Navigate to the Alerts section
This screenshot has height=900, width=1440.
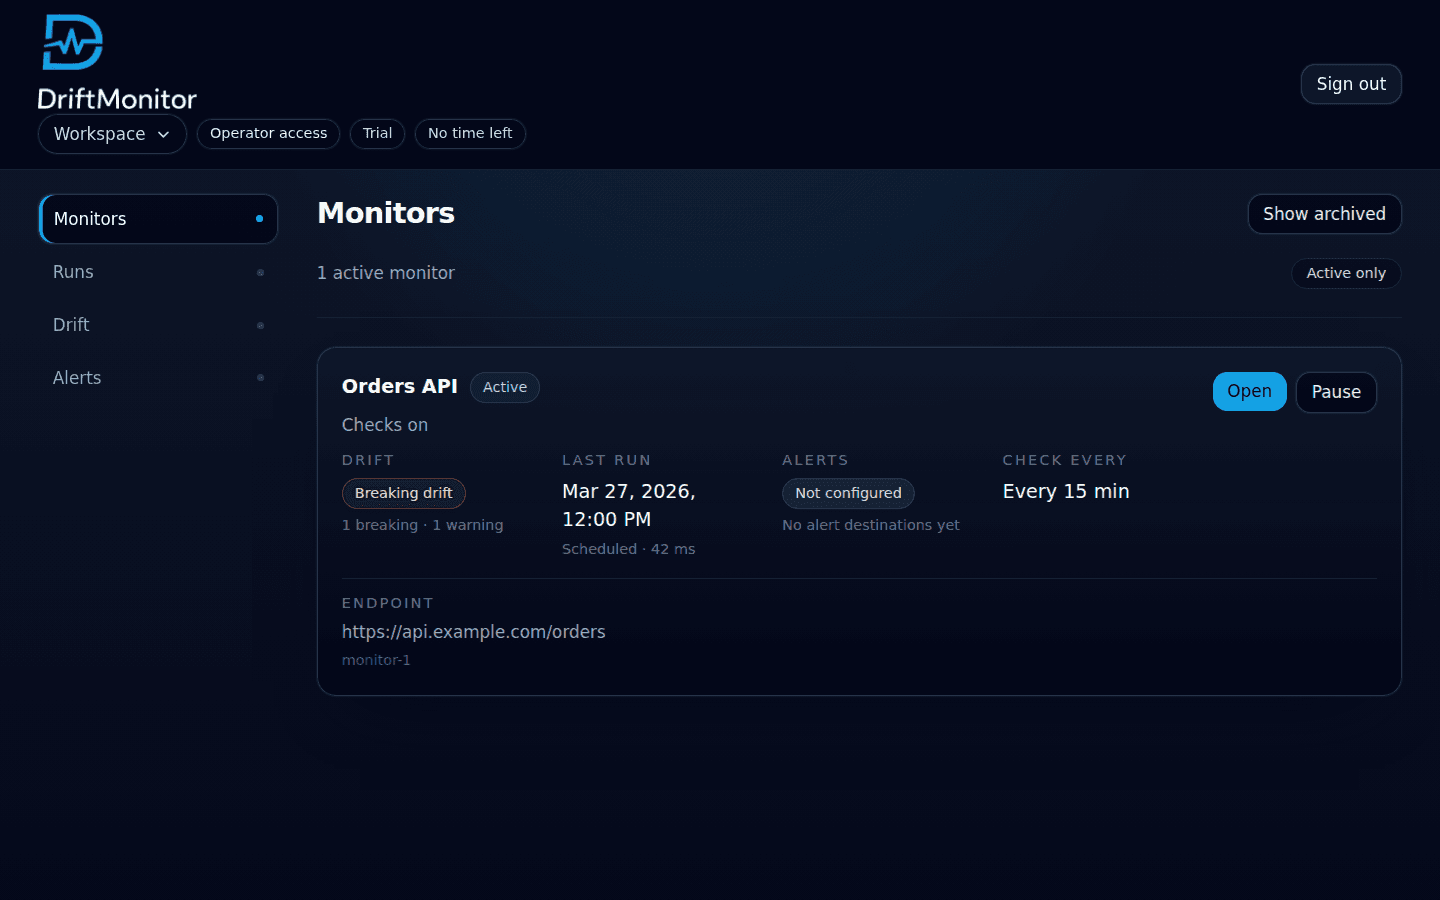(77, 378)
